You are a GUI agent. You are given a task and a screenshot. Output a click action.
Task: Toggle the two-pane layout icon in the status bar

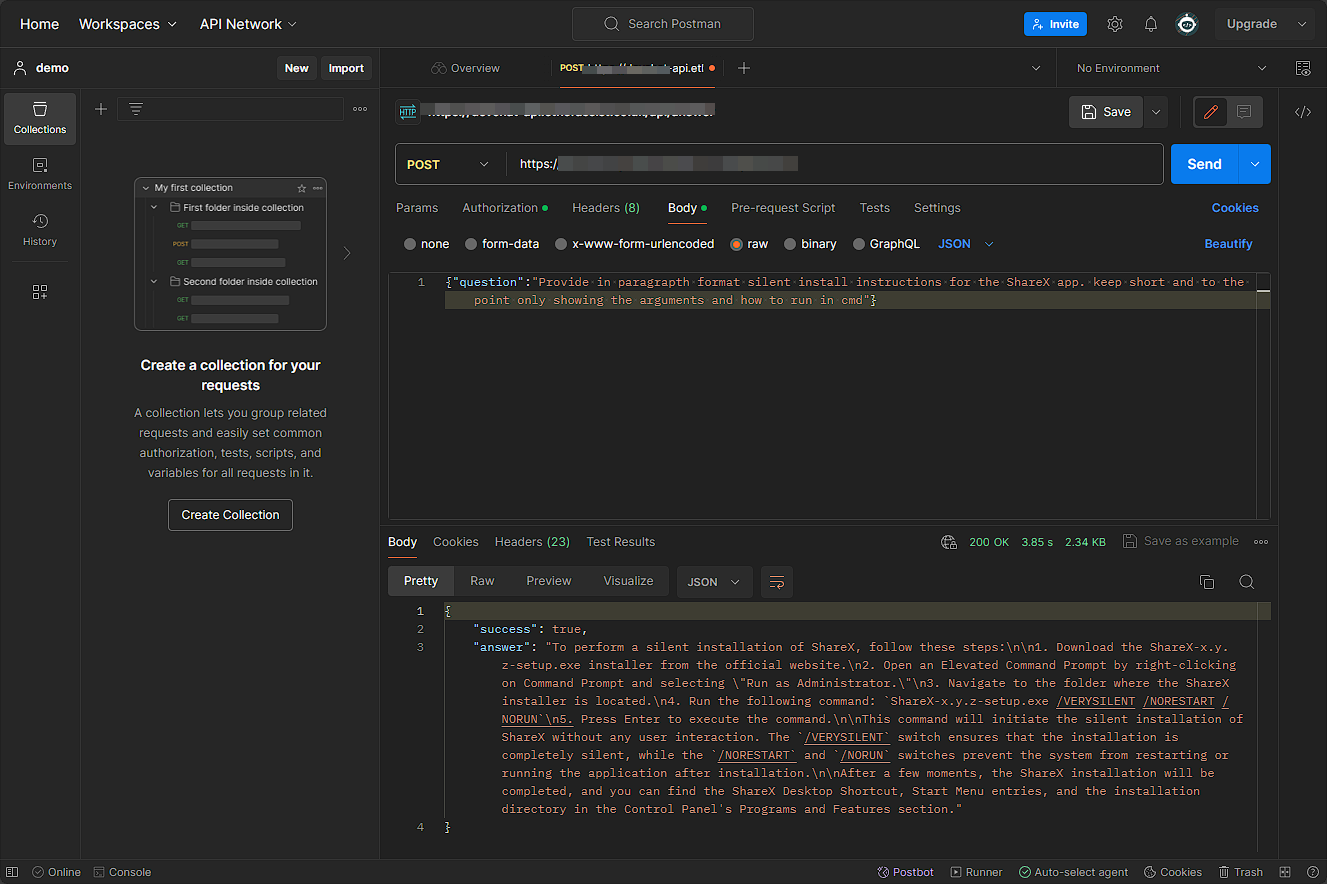(x=1286, y=872)
